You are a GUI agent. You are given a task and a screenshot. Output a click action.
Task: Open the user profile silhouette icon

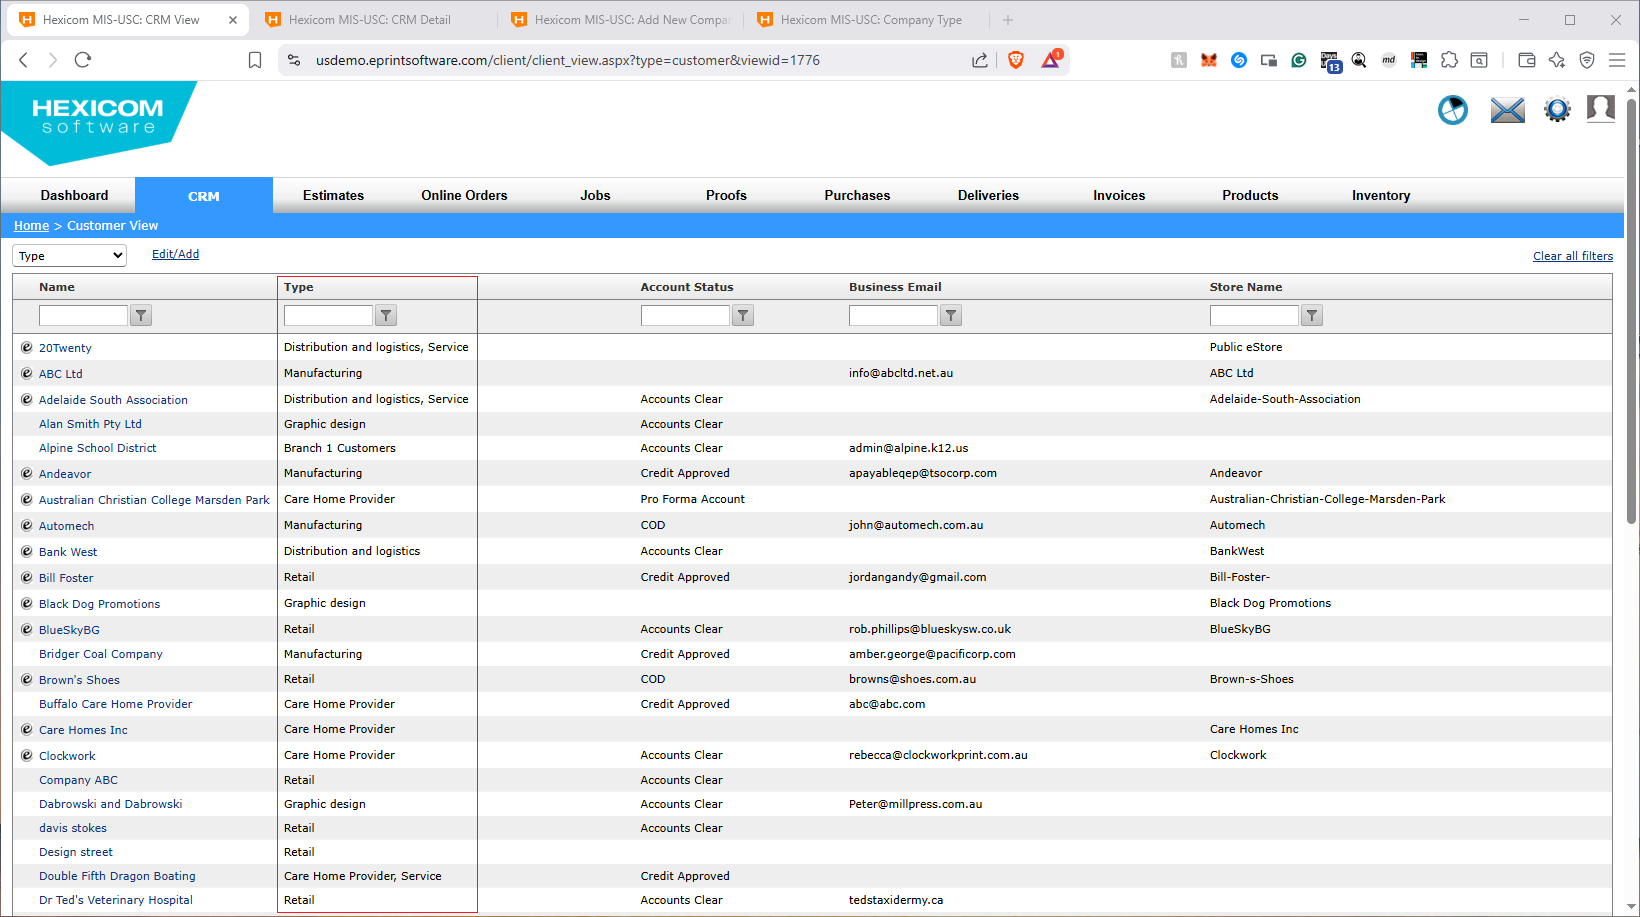point(1601,109)
